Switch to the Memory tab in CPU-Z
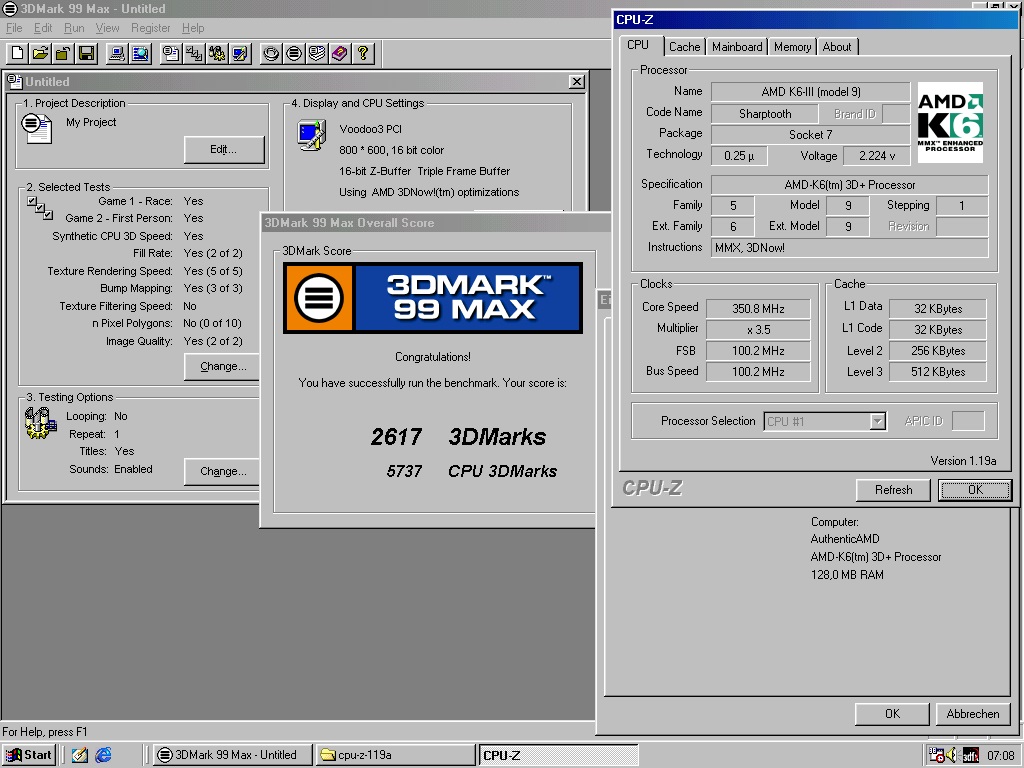Viewport: 1024px width, 768px height. point(792,47)
